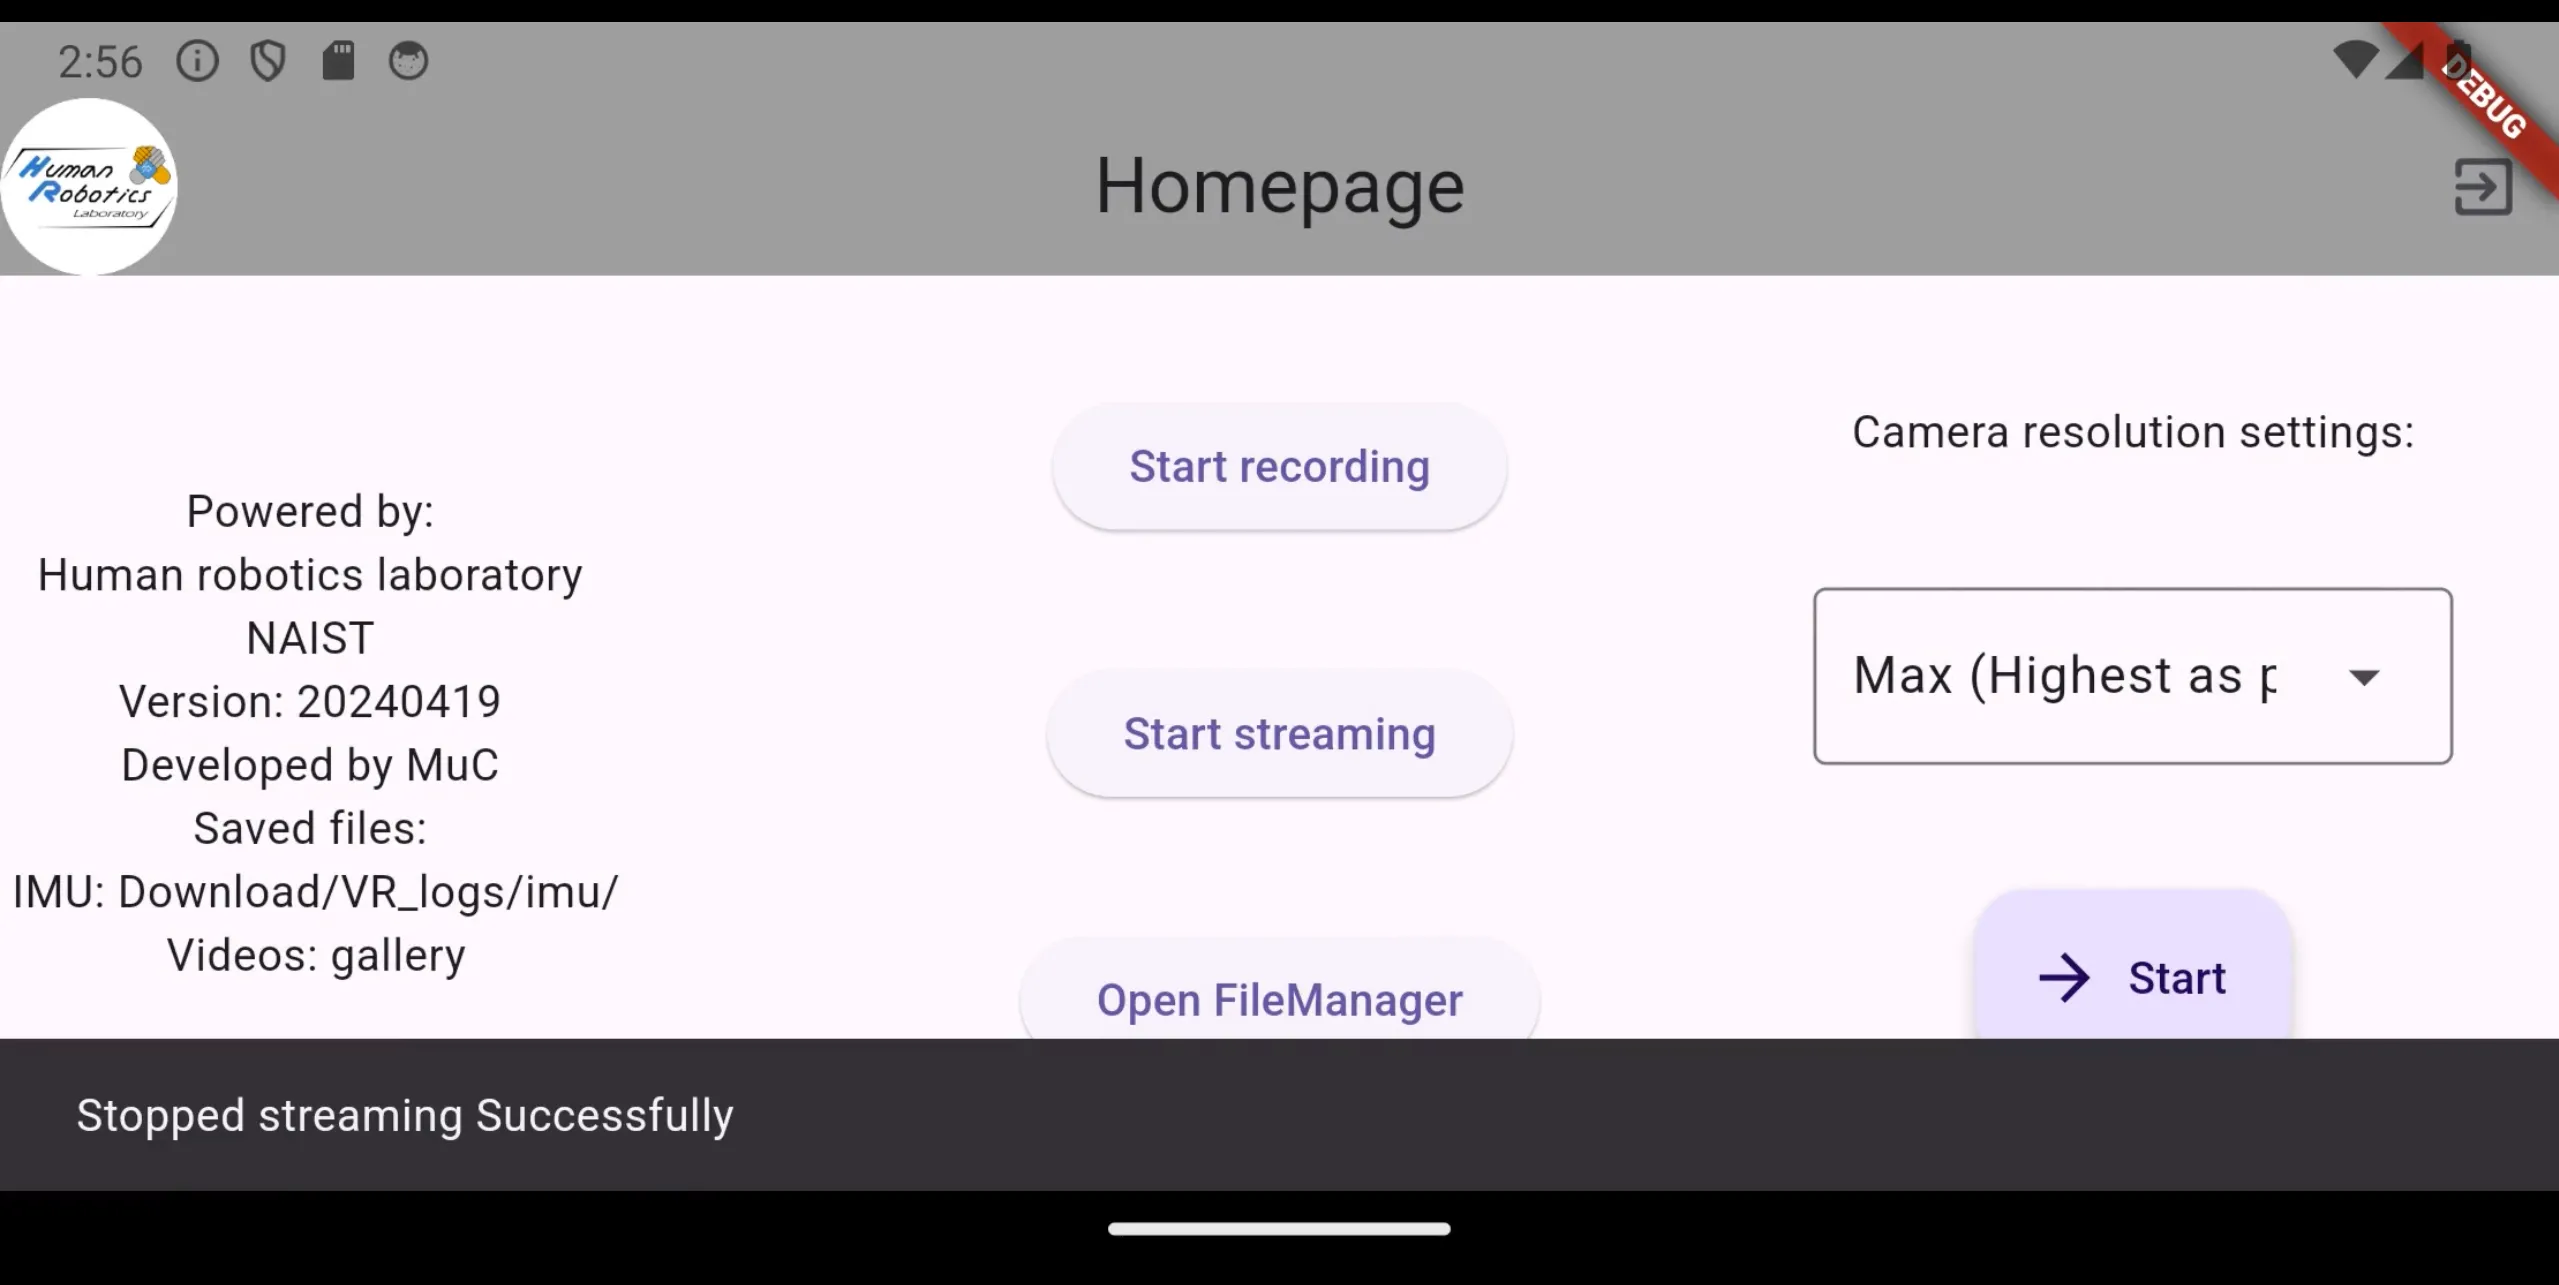Open camera resolution dropdown showing Max

coord(2132,676)
